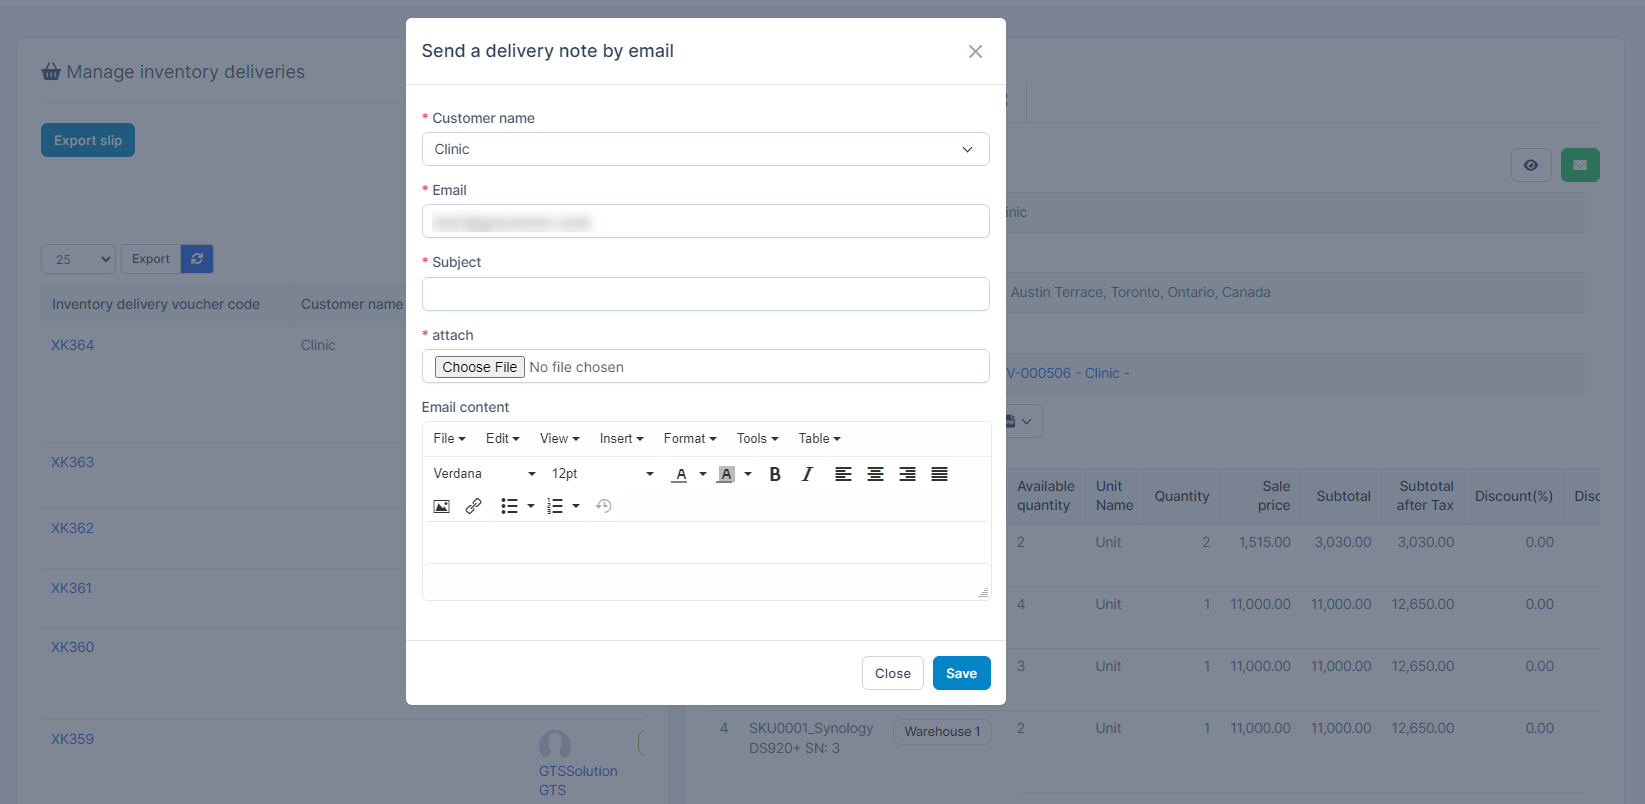The image size is (1645, 804).
Task: Click the Close button in dialog footer
Action: pyautogui.click(x=892, y=673)
